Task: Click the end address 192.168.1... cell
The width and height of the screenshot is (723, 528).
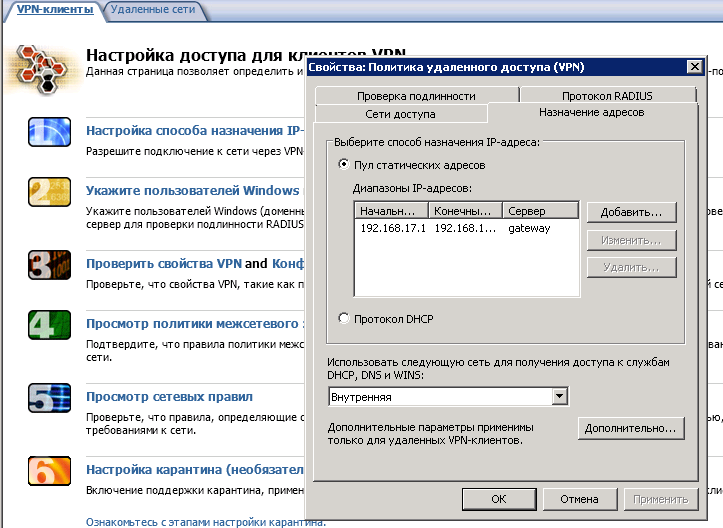Action: pos(465,228)
